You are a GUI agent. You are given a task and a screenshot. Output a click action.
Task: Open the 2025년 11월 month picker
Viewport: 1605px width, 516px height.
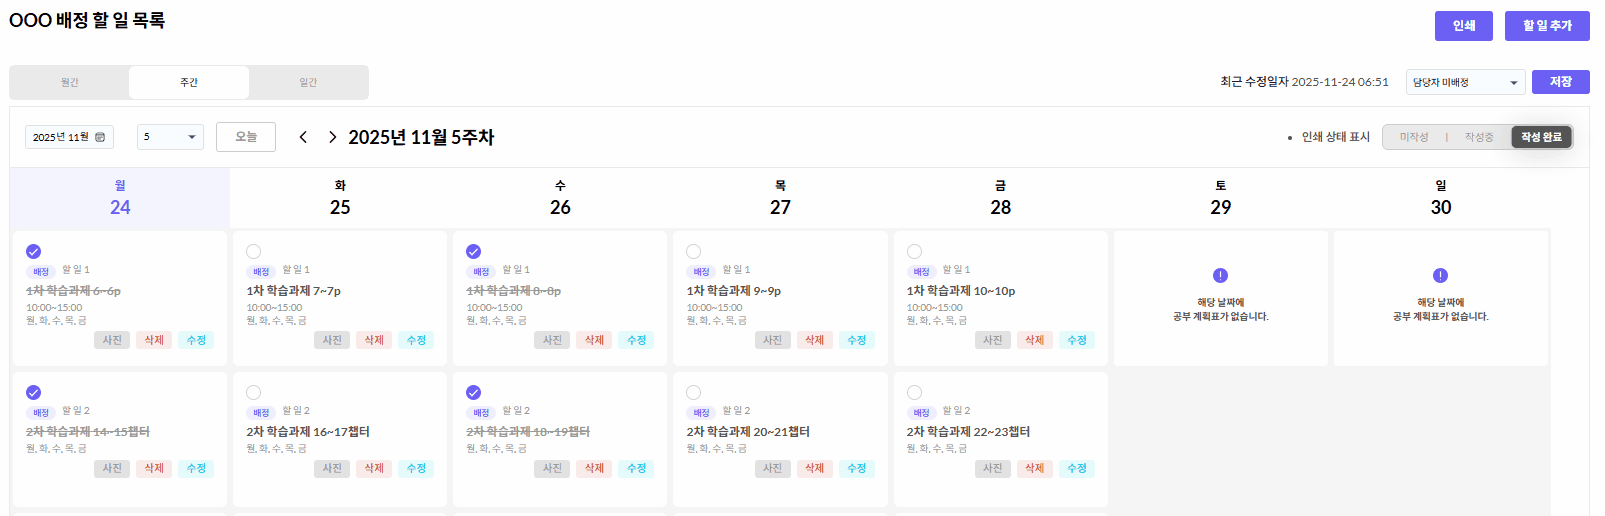click(x=68, y=137)
